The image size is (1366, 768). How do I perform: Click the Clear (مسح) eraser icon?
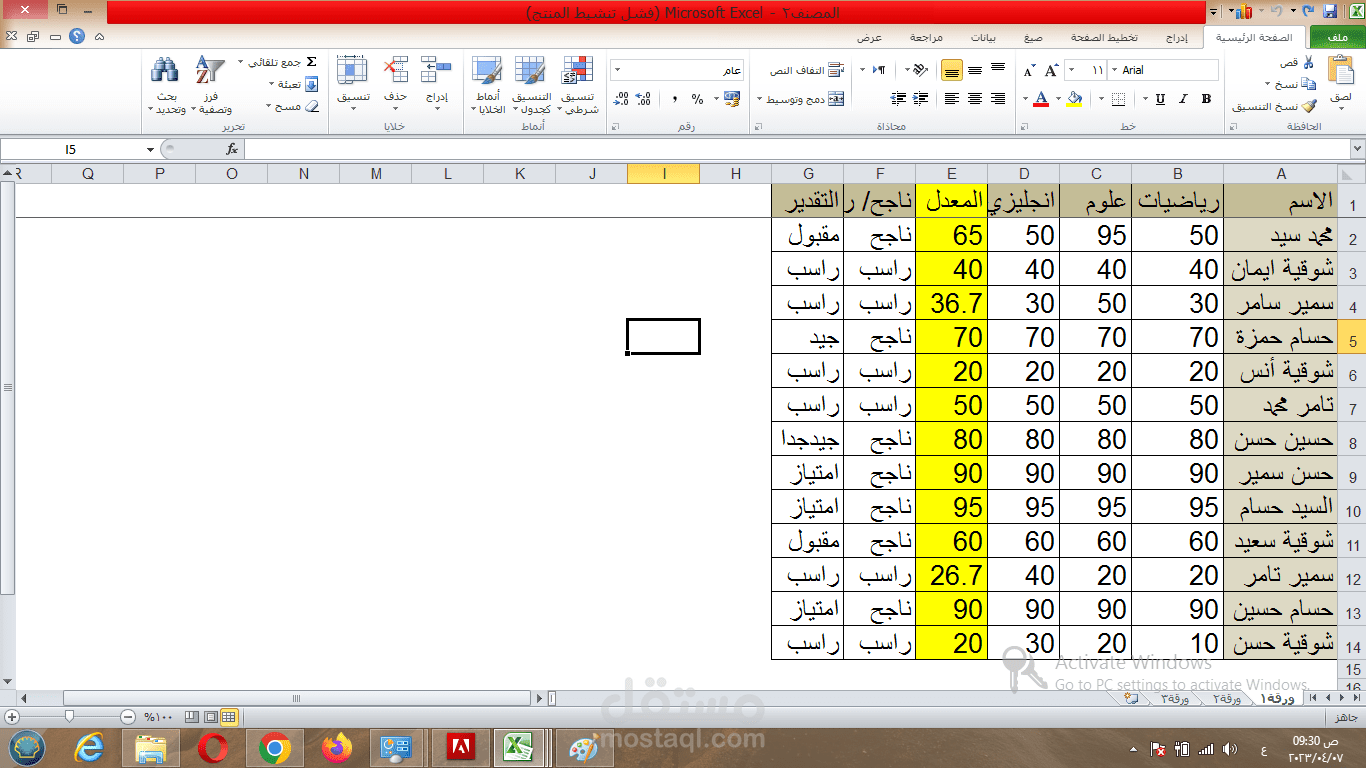click(x=311, y=106)
